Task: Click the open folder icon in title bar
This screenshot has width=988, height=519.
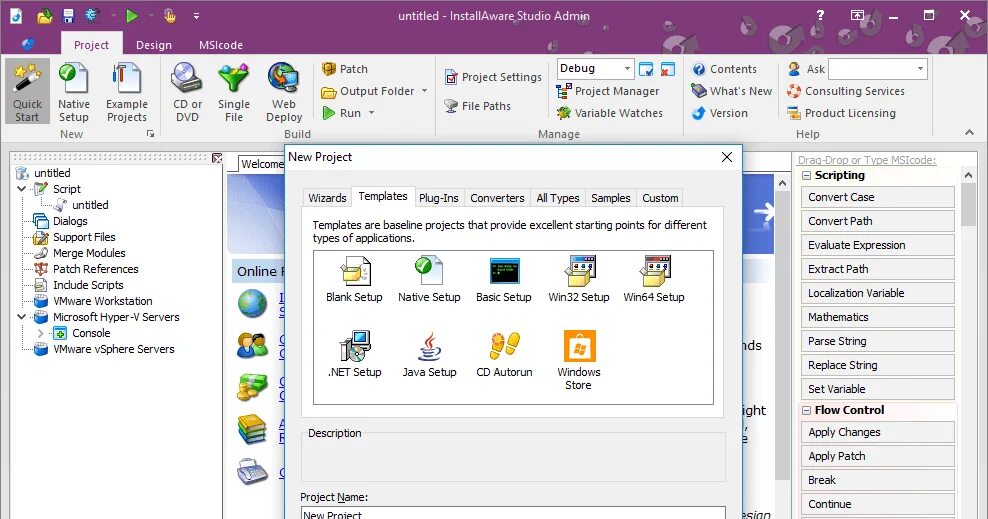Action: pos(45,16)
